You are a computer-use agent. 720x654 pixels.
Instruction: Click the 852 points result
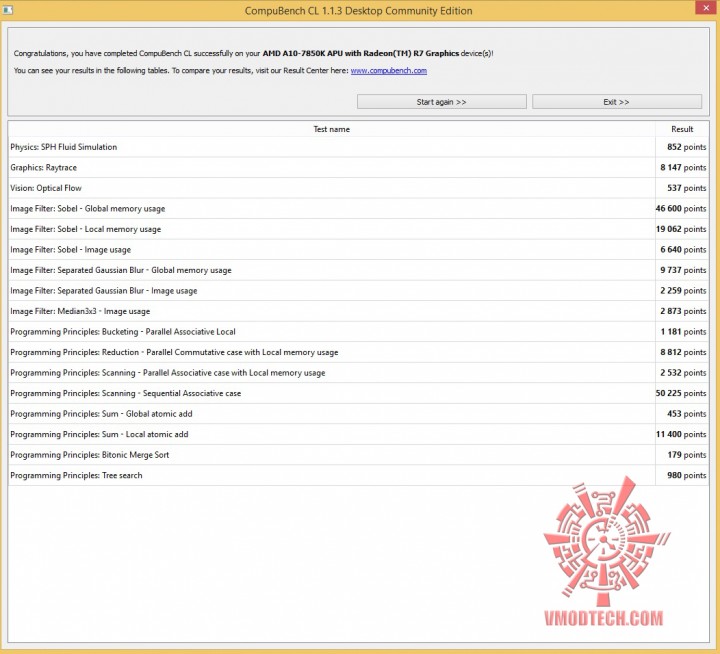click(686, 147)
